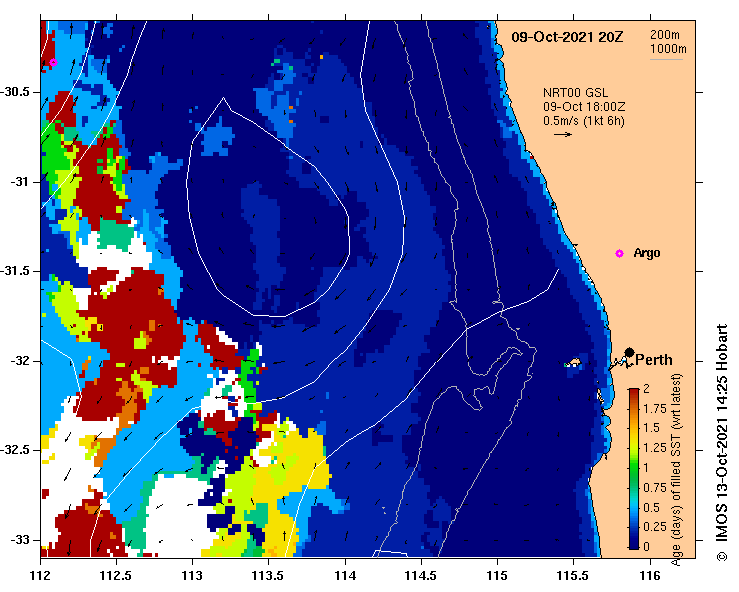Click the dark blue bottom of the color bar
Image resolution: width=739 pixels, height=592 pixels.
click(x=634, y=544)
